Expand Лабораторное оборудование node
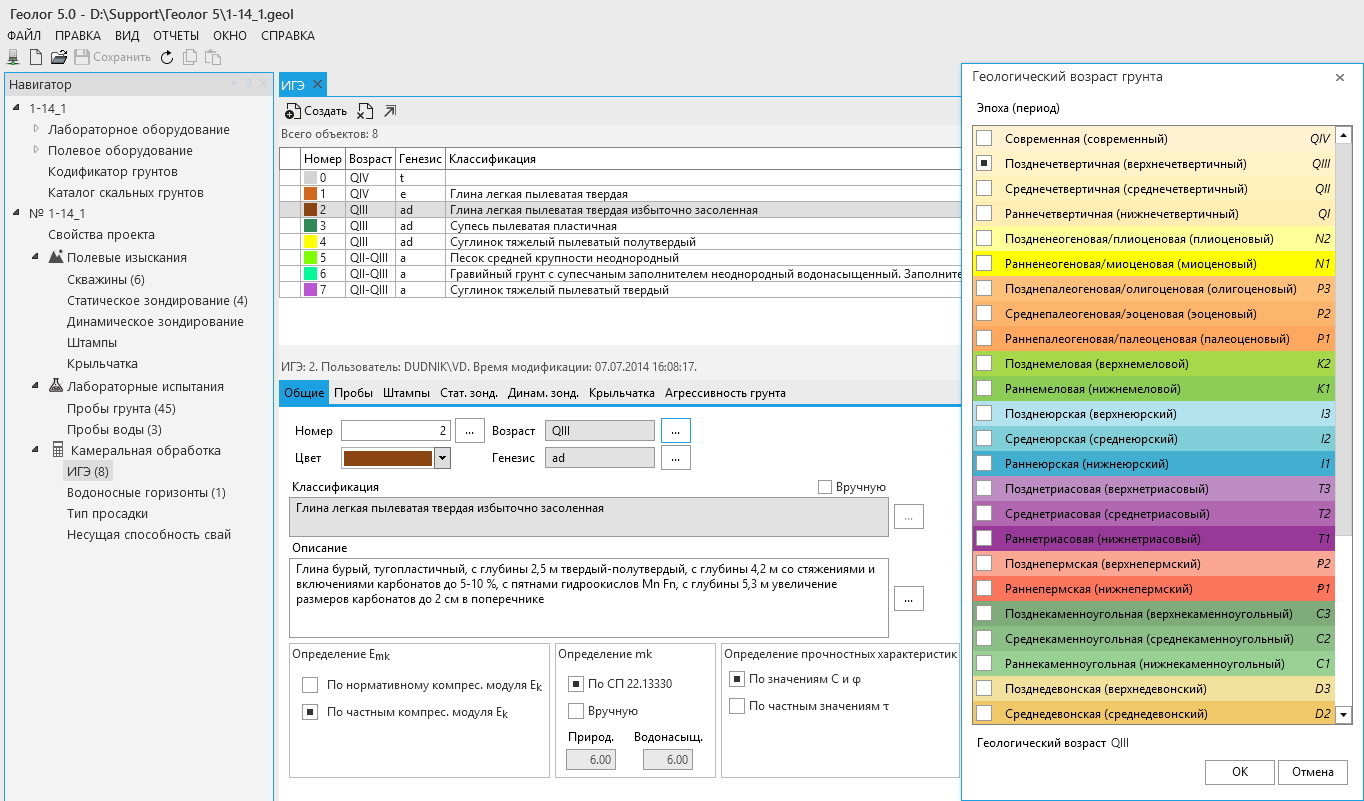This screenshot has width=1364, height=801. (x=36, y=129)
